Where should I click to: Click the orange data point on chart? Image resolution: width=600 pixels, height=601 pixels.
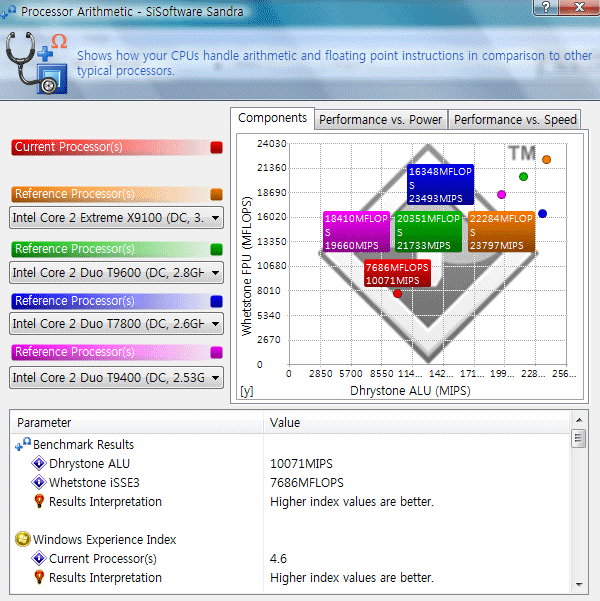click(546, 159)
